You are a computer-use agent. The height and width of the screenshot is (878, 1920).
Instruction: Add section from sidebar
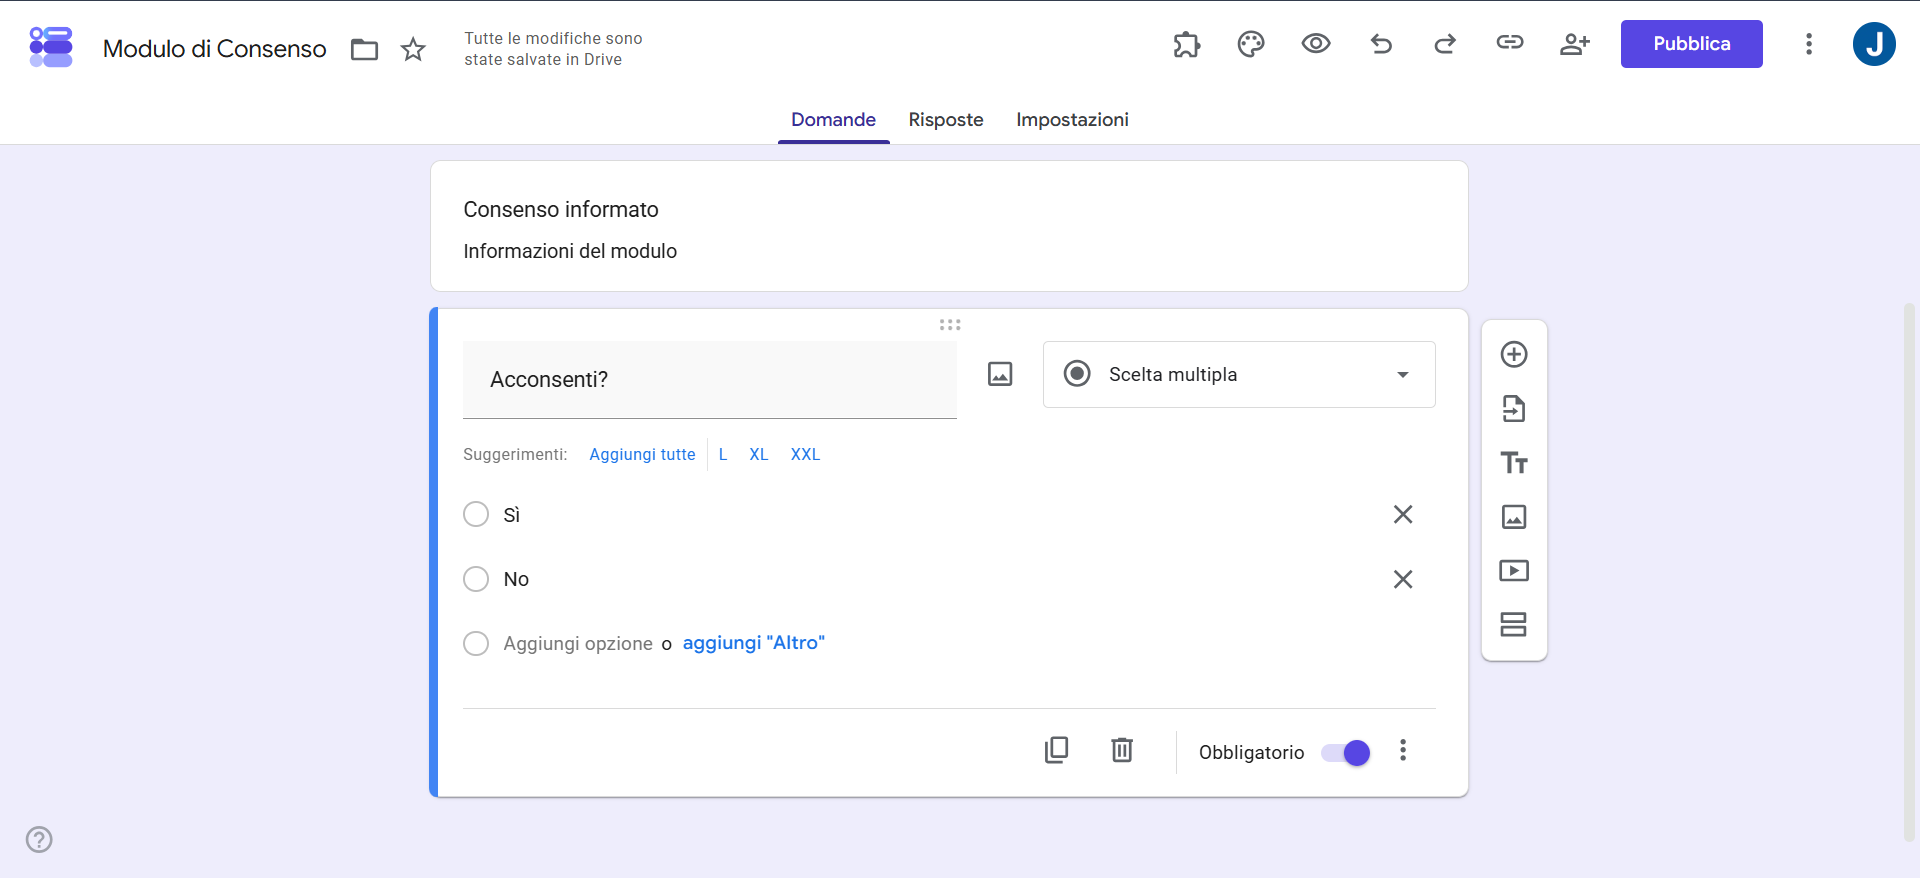click(1514, 624)
